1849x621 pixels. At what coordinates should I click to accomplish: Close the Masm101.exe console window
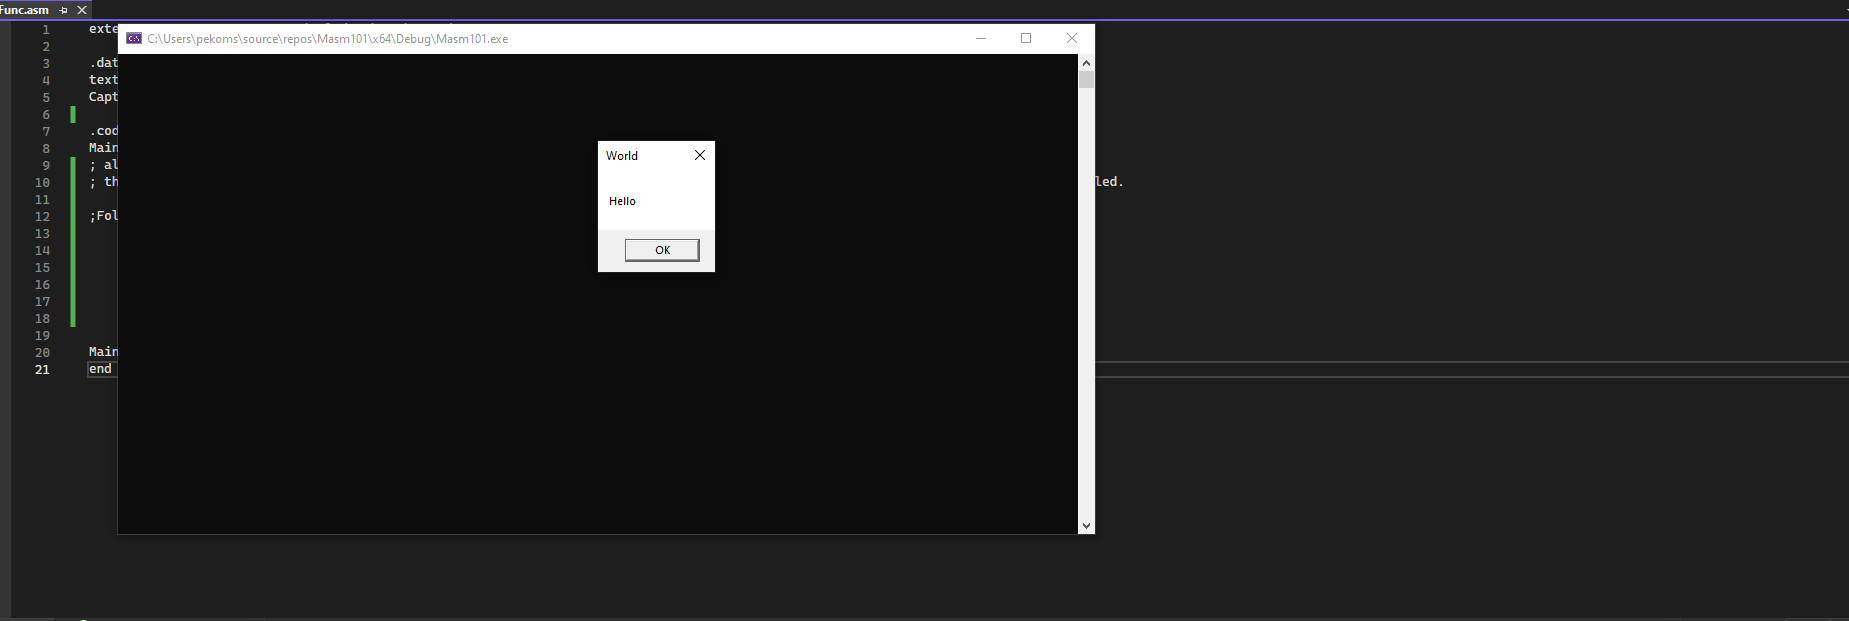[1071, 38]
